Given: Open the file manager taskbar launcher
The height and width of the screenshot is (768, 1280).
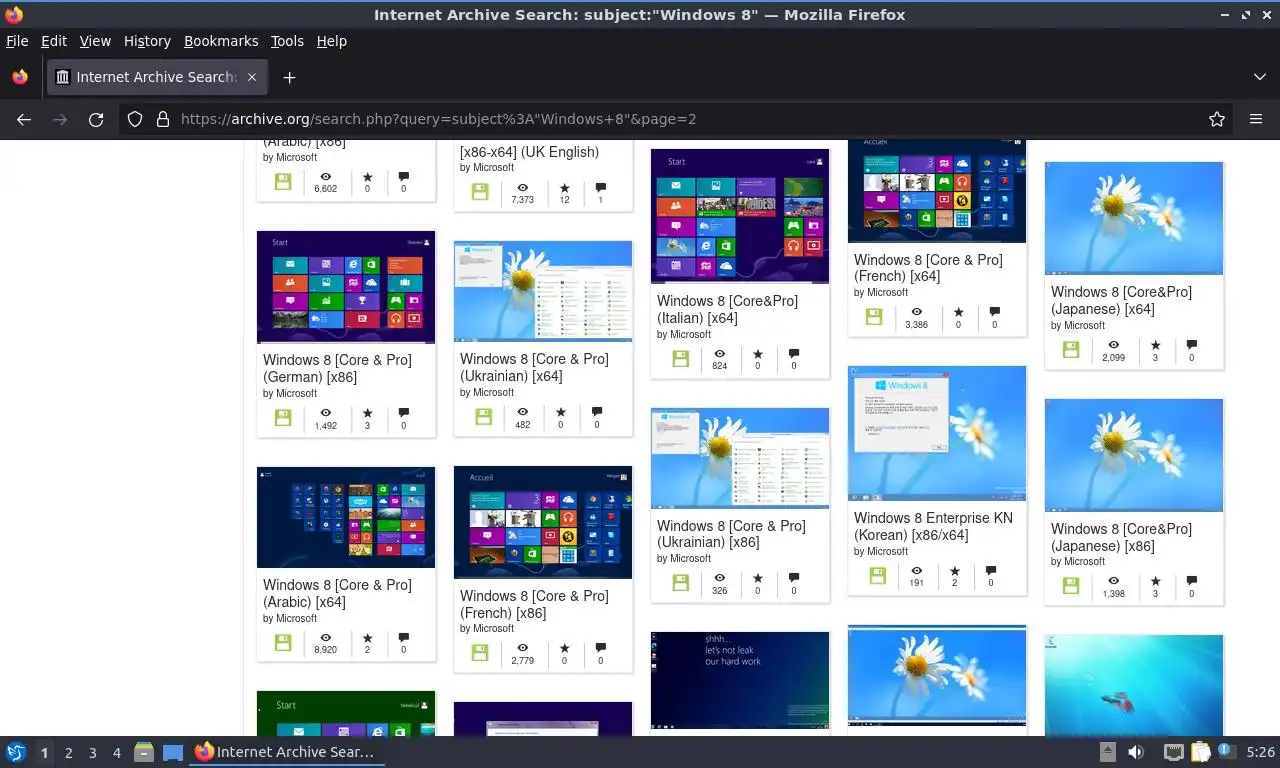Looking at the screenshot, I should coord(143,752).
